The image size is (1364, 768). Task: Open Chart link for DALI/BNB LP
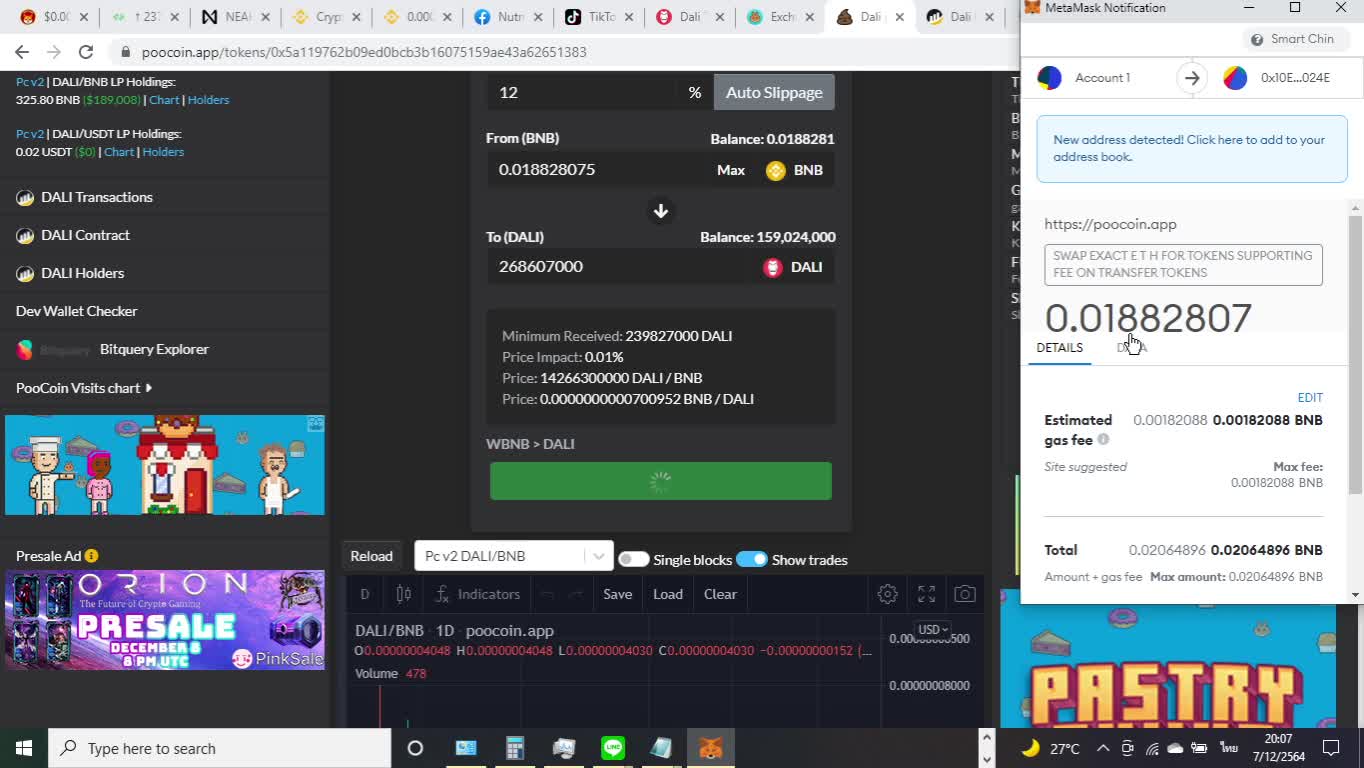click(x=164, y=100)
